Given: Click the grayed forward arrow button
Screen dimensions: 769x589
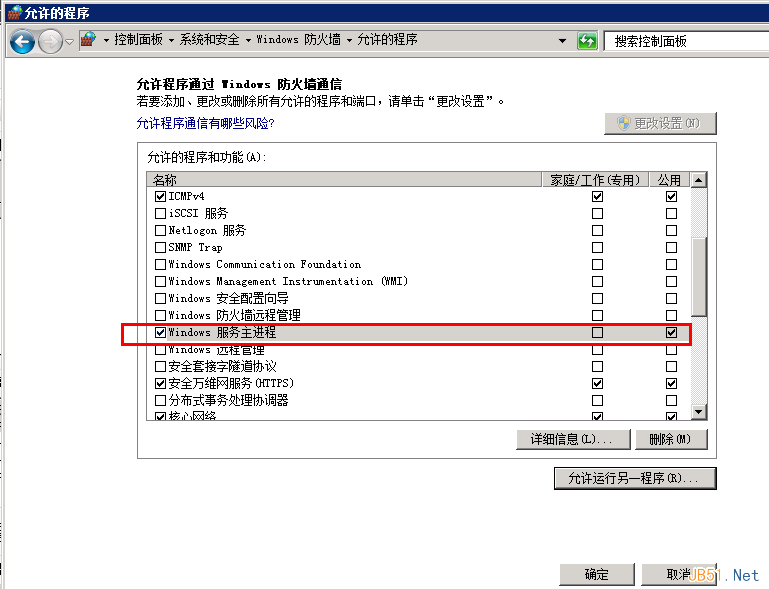Looking at the screenshot, I should click(50, 41).
